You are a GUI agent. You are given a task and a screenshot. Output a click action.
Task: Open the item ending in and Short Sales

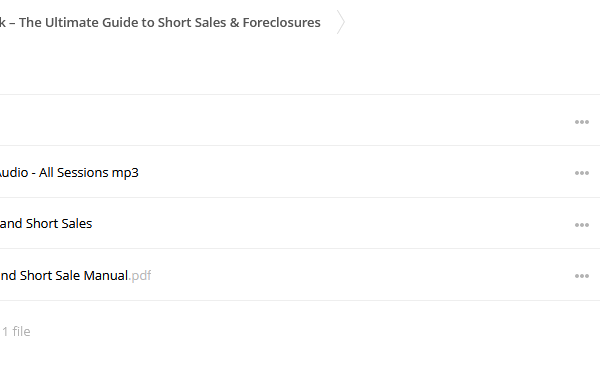pos(46,223)
